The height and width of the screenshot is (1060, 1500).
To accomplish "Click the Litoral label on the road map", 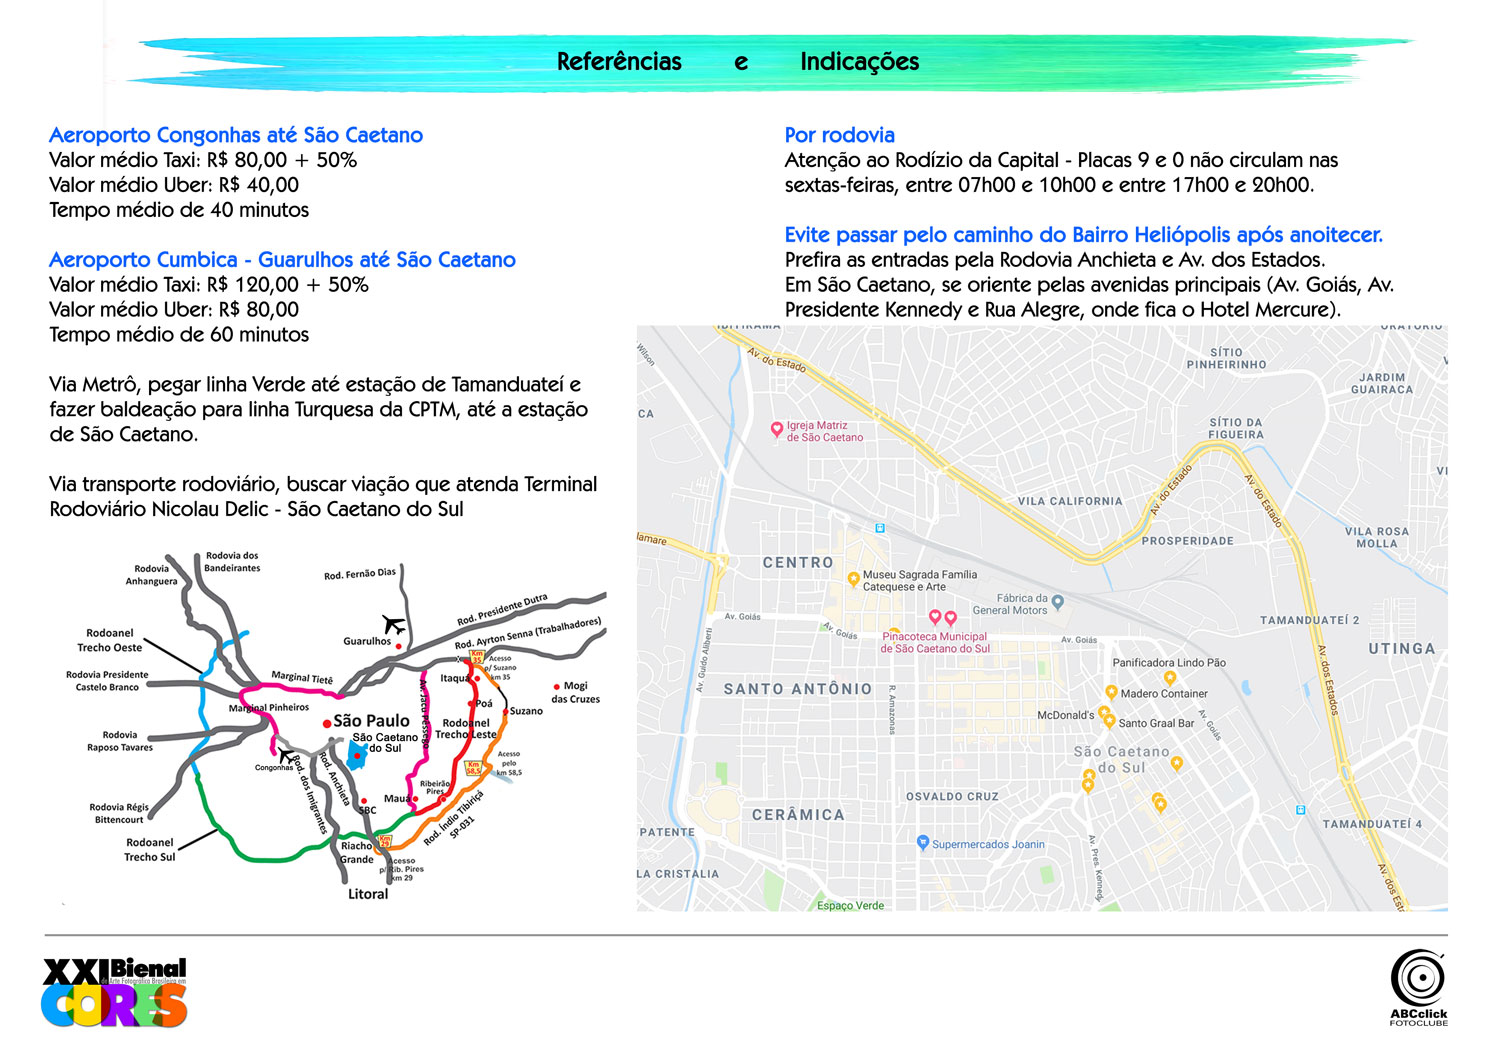I will tap(368, 894).
